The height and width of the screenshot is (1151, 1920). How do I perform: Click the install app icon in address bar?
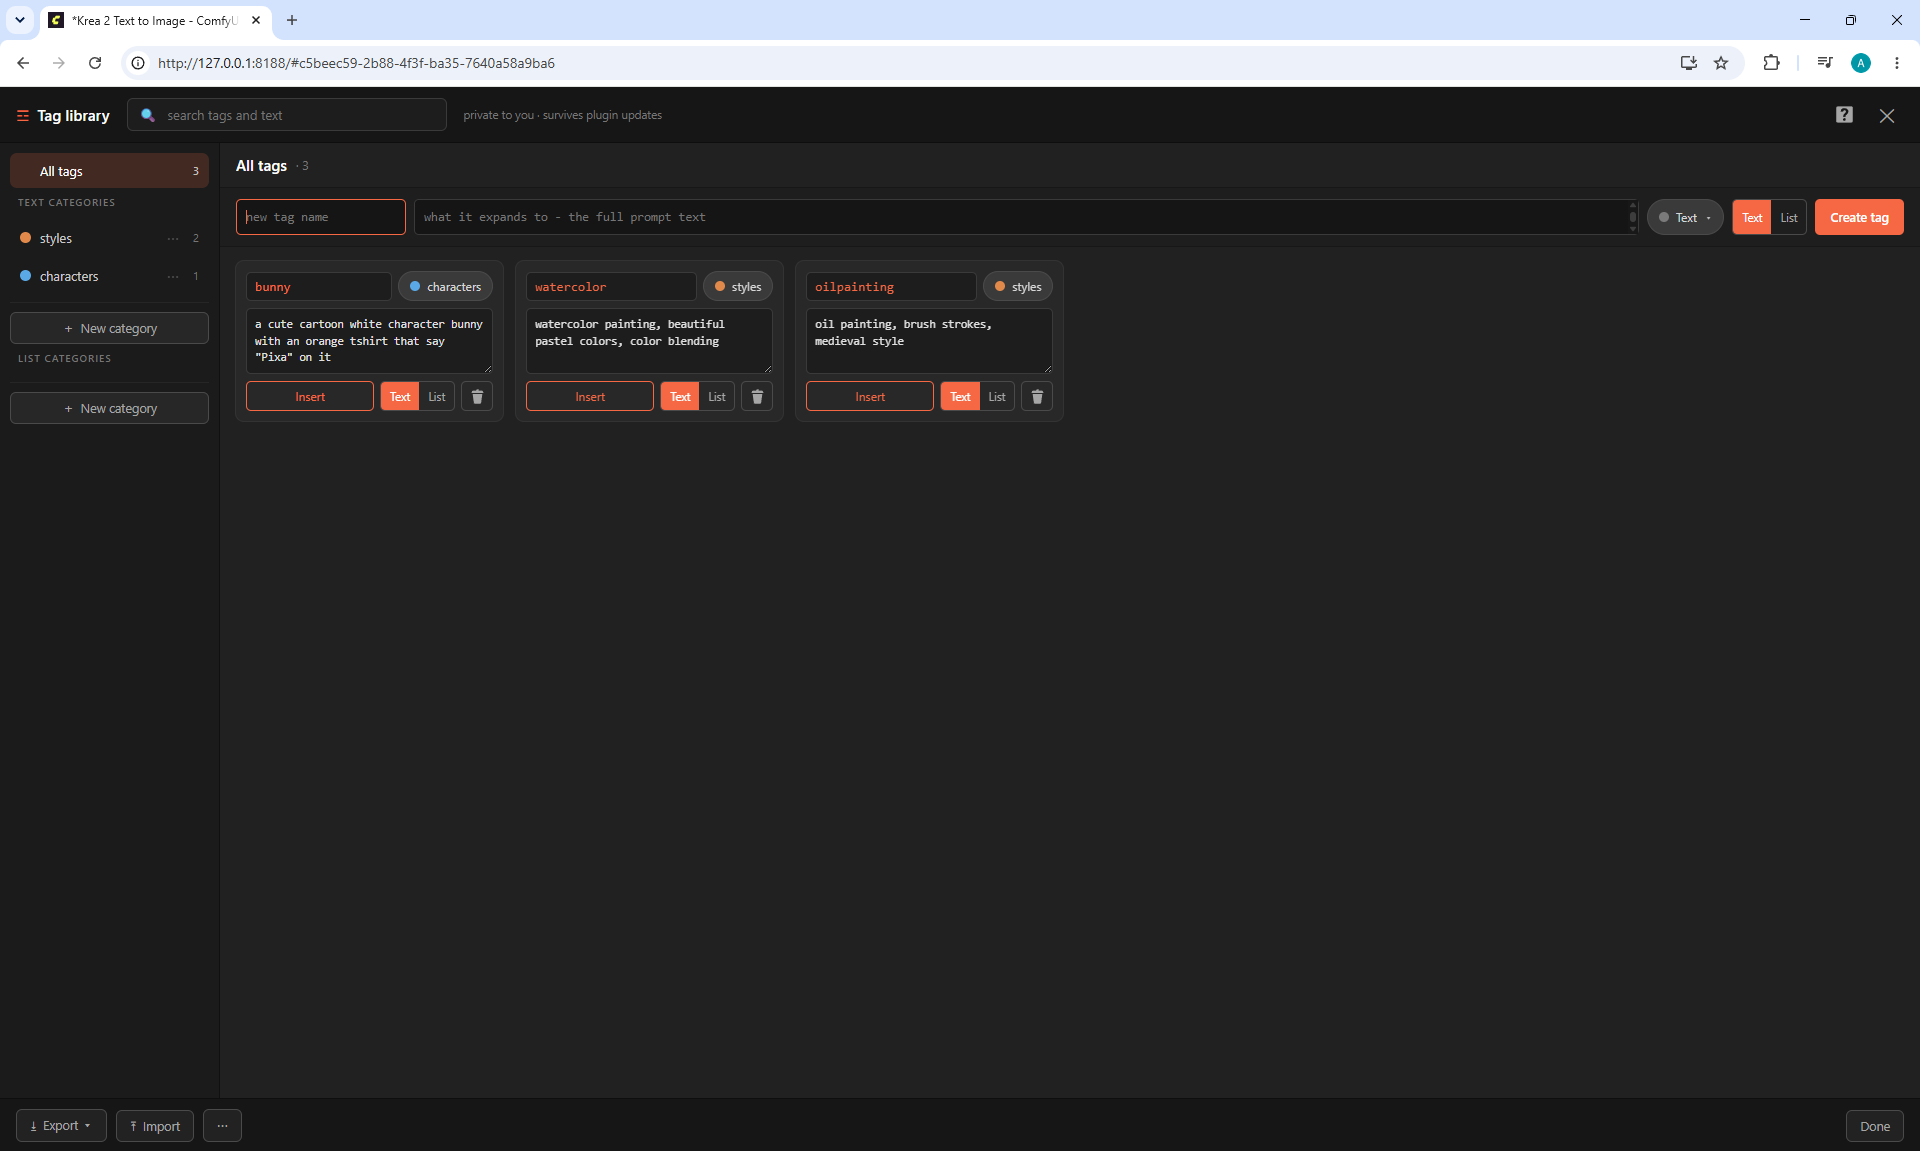(1689, 63)
